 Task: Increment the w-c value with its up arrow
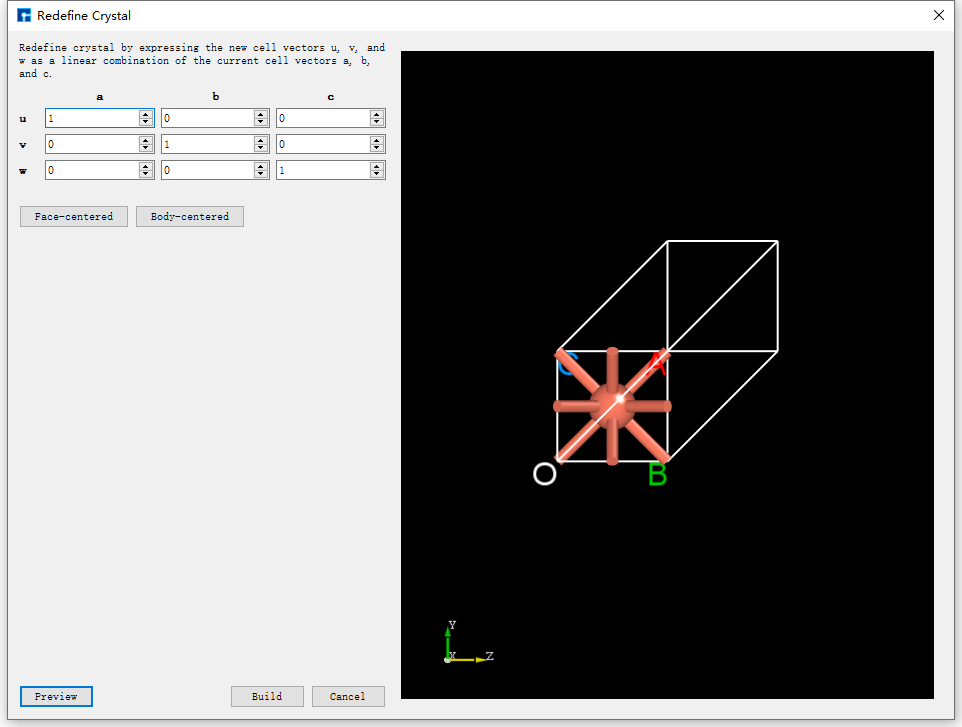[x=376, y=165]
